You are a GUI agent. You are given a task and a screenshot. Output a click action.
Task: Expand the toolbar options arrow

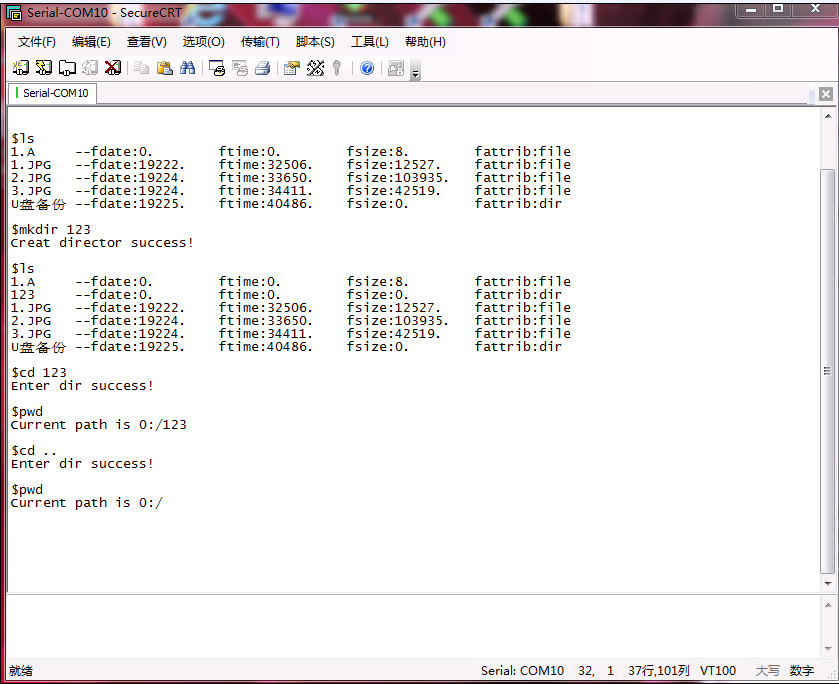(x=416, y=71)
